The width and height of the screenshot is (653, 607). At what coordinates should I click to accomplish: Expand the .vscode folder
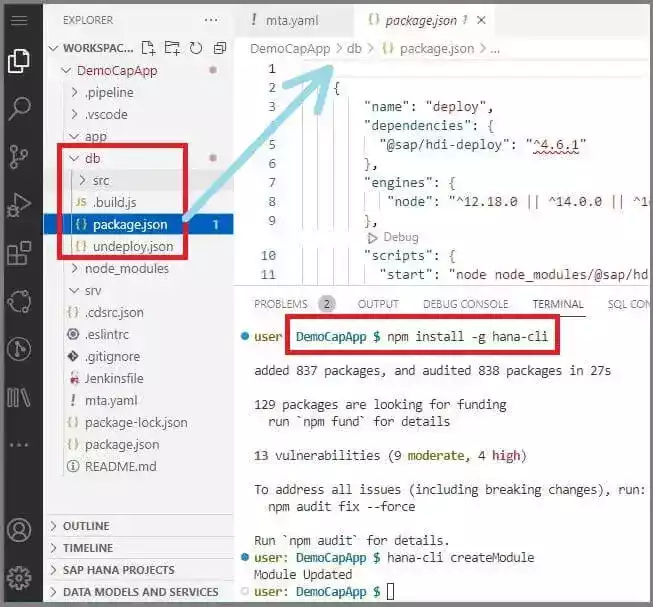pos(75,114)
